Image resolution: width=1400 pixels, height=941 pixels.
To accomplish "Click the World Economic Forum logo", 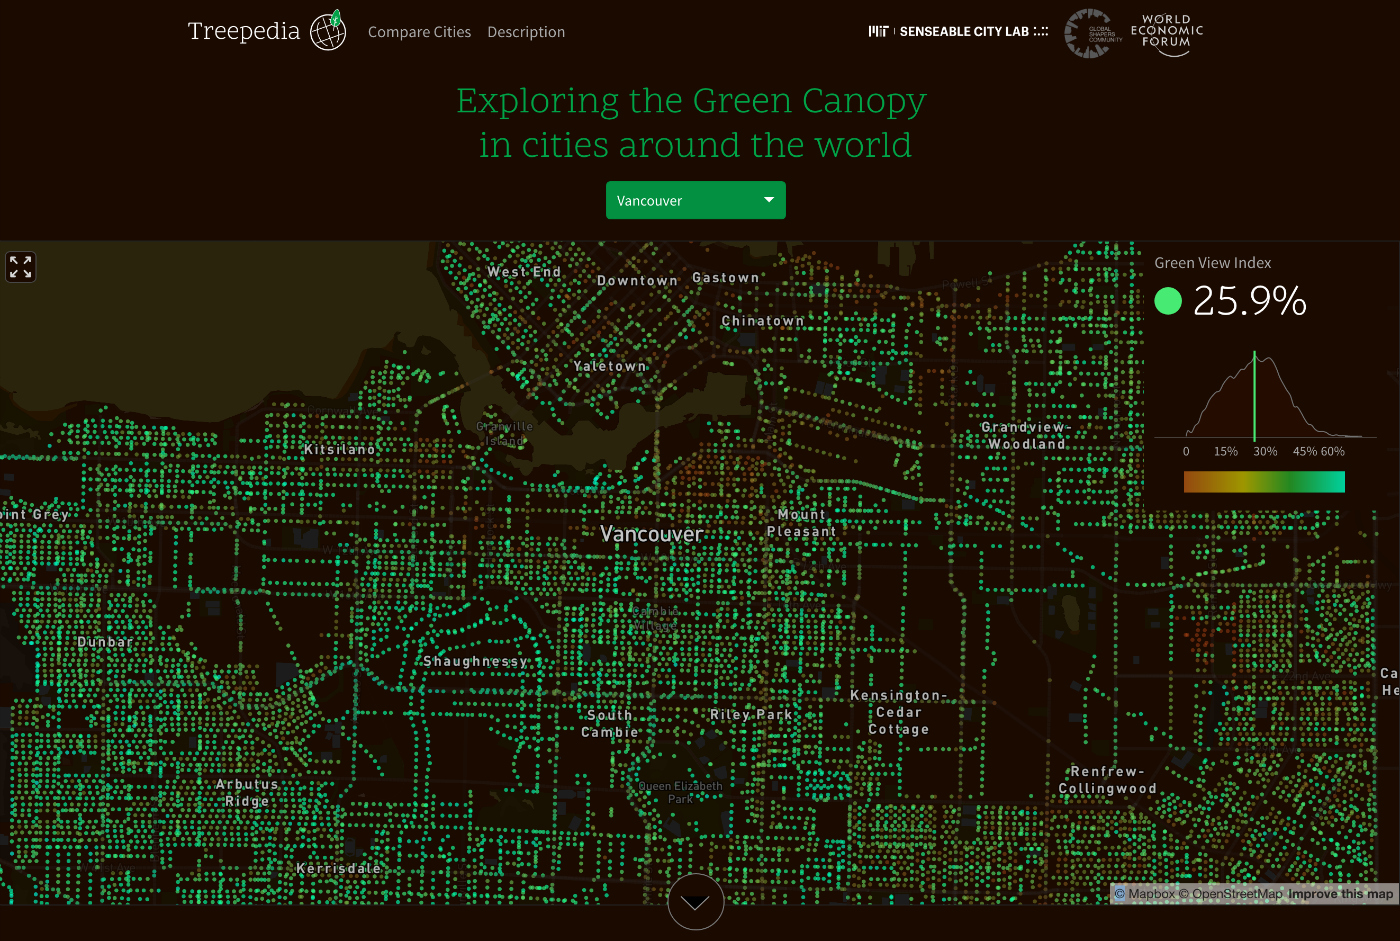I will point(1165,33).
